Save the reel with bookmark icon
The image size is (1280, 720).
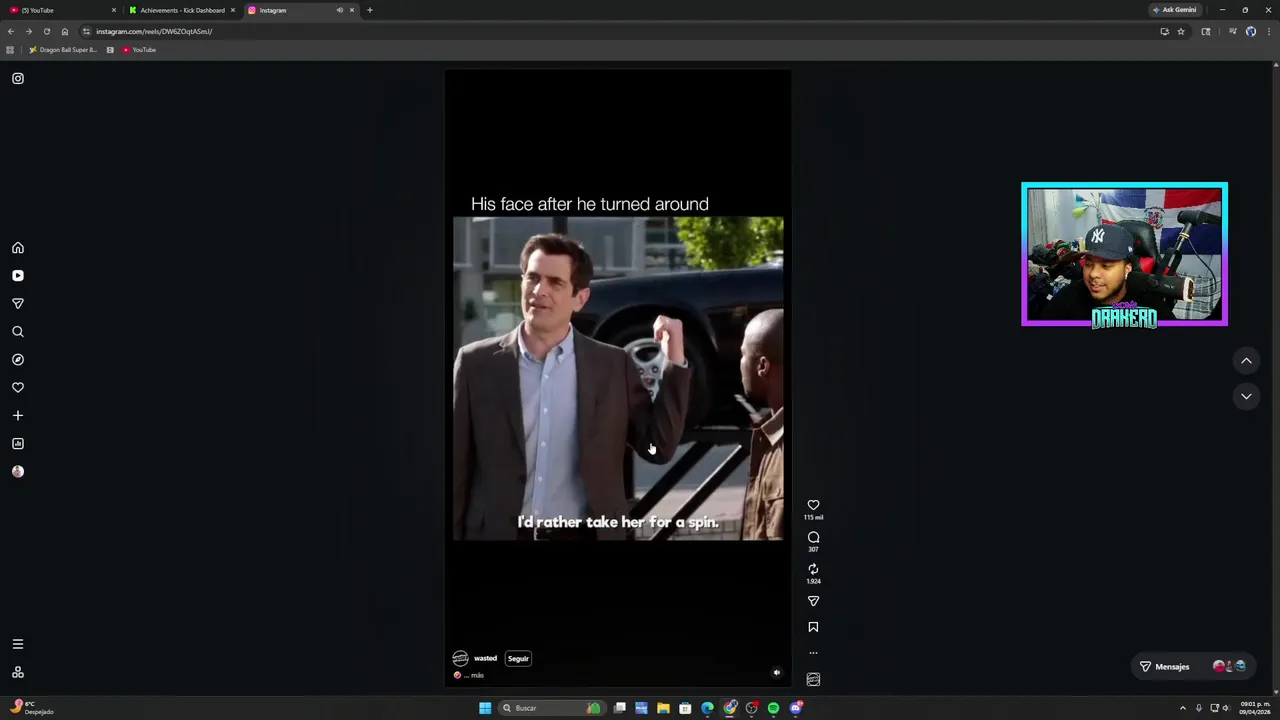[813, 627]
